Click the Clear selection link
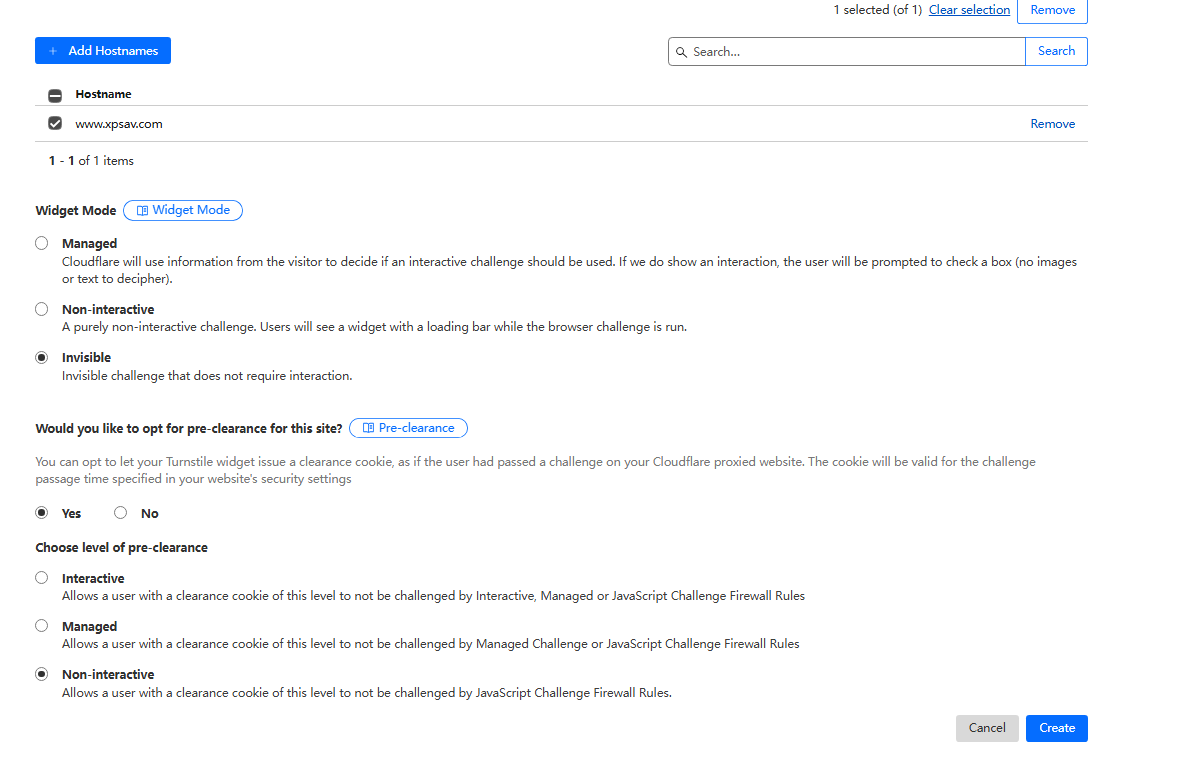The height and width of the screenshot is (777, 1194). [969, 10]
